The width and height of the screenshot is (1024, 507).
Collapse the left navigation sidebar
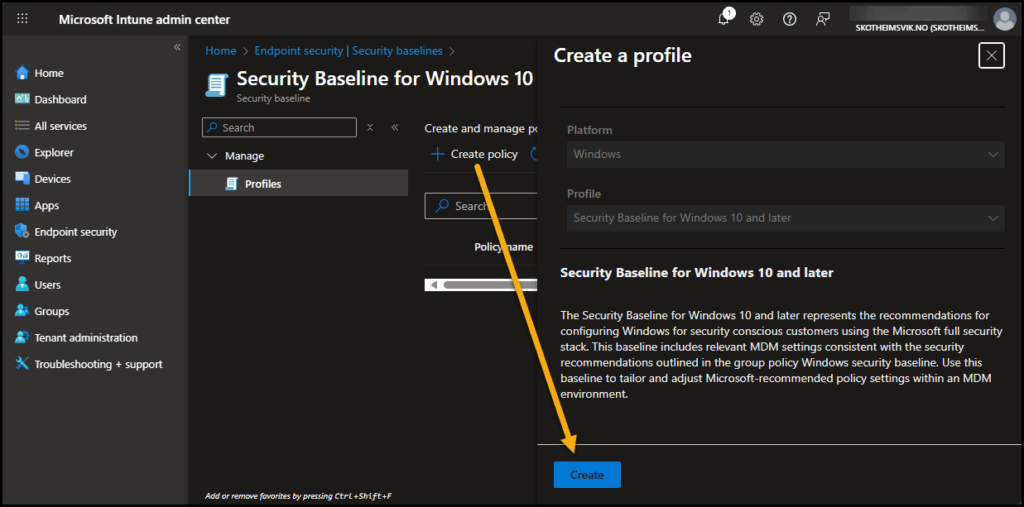(176, 48)
